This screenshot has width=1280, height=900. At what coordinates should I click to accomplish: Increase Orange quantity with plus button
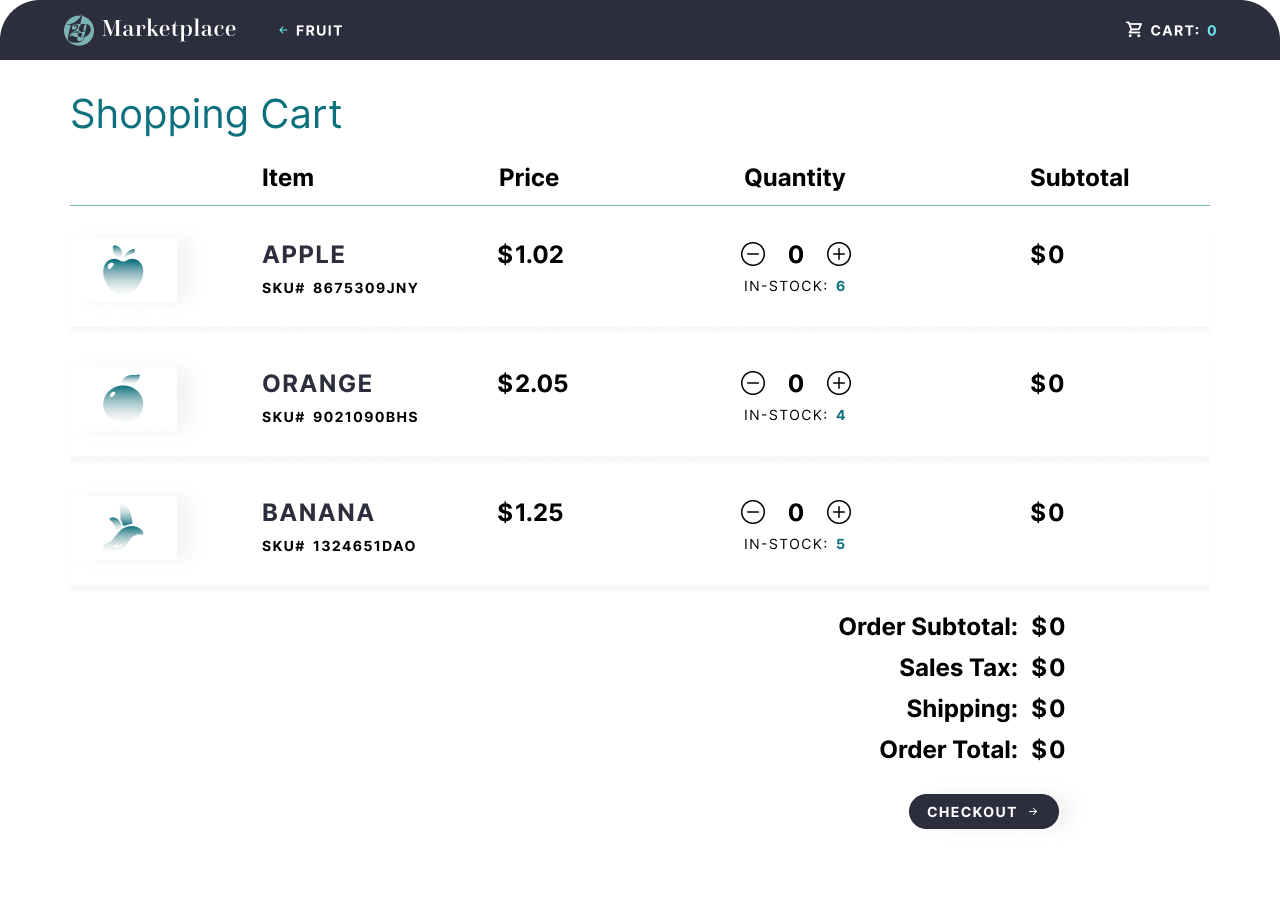tap(839, 383)
